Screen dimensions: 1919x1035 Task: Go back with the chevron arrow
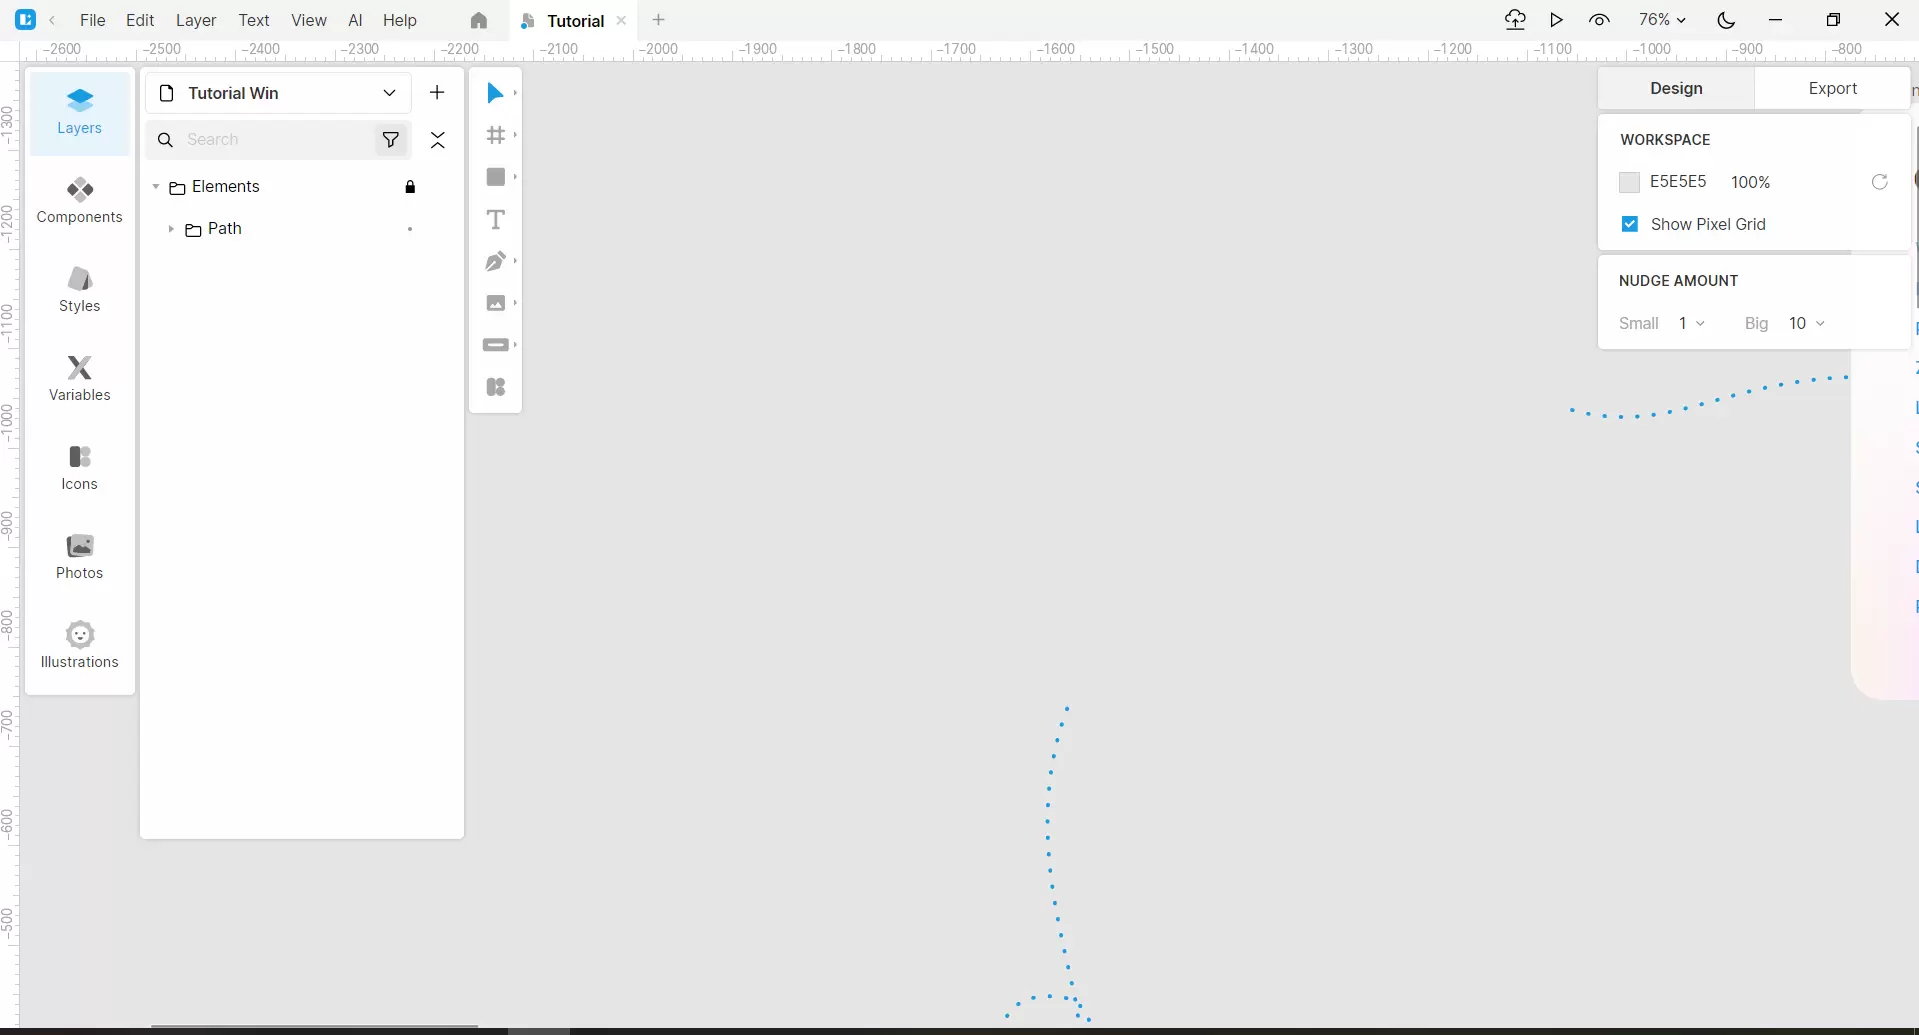tap(52, 20)
